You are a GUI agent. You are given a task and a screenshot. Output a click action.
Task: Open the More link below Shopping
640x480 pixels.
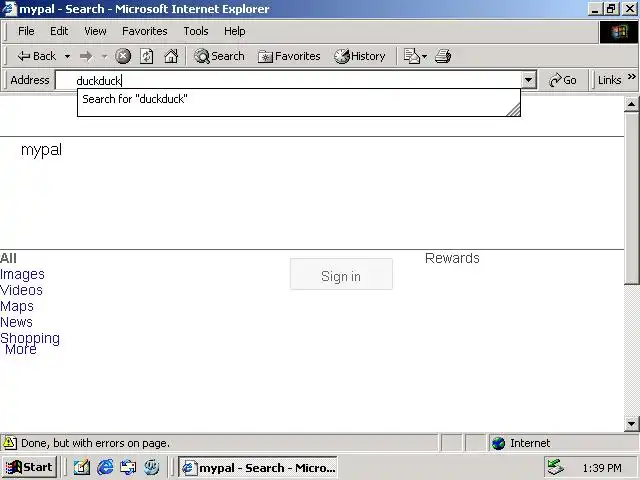pos(21,350)
